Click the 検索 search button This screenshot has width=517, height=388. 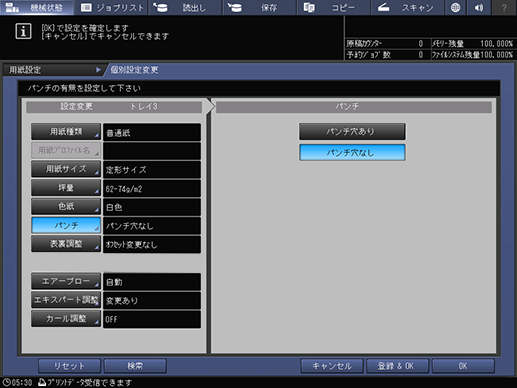135,366
